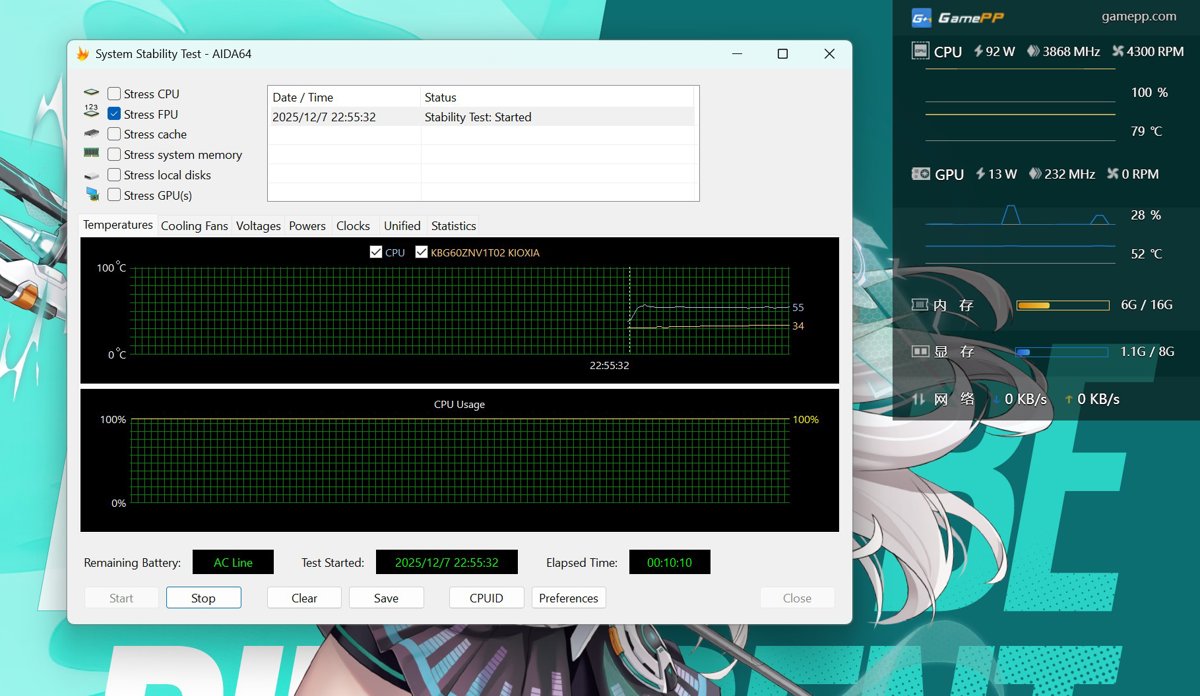The width and height of the screenshot is (1200, 696).
Task: Enable the Stress CPU checkbox
Action: click(x=114, y=92)
